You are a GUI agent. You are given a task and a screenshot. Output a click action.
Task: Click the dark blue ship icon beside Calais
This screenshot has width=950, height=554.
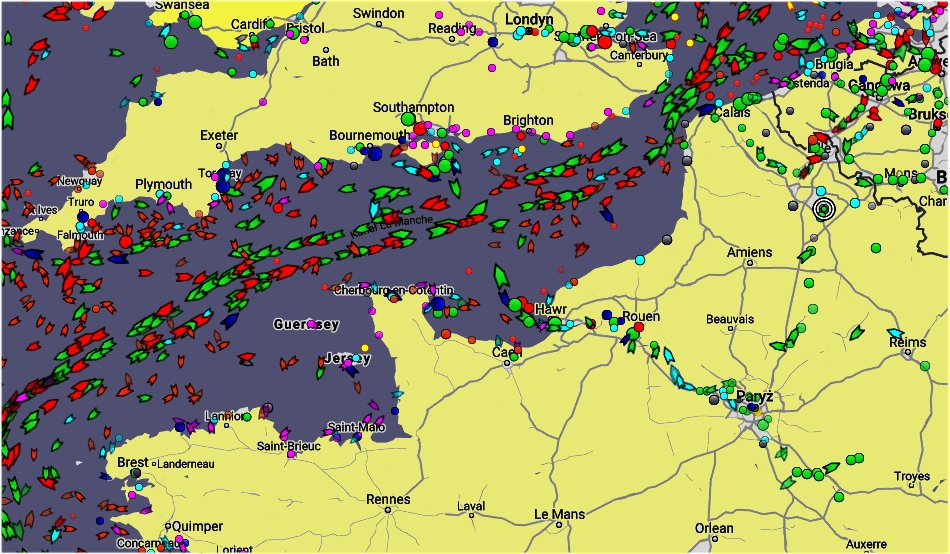(706, 108)
